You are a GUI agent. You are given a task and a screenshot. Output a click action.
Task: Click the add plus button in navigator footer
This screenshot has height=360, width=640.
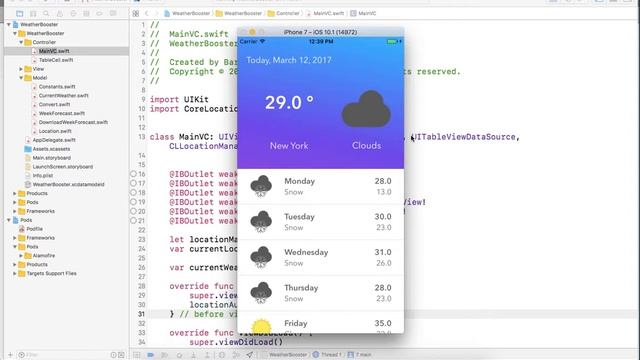click(x=11, y=355)
